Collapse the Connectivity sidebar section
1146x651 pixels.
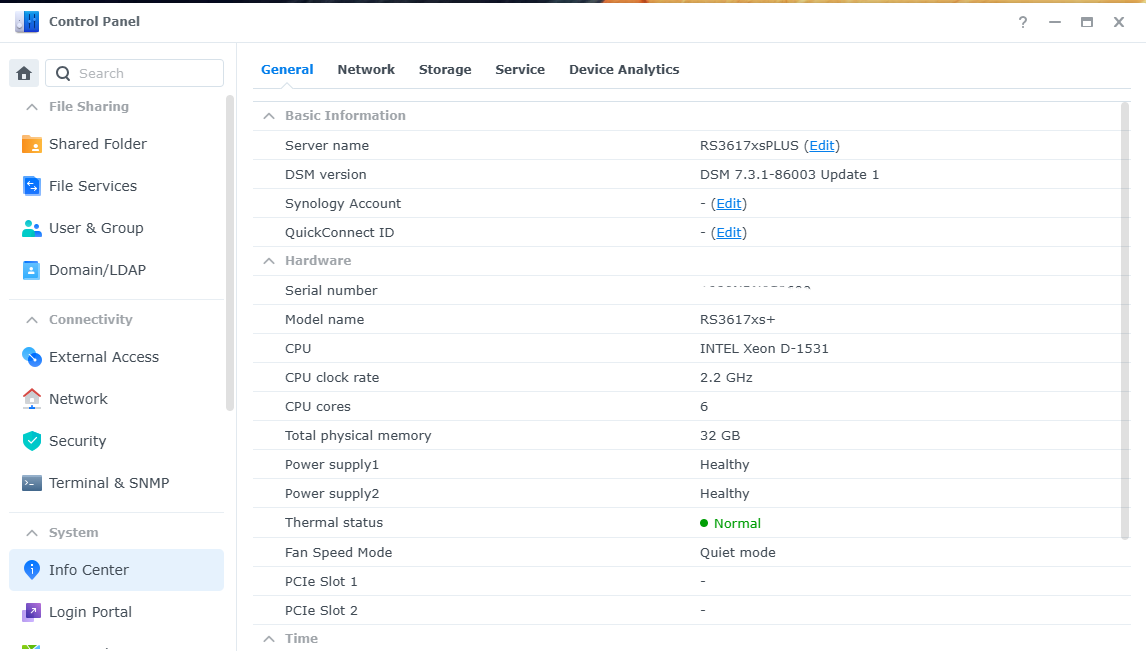(31, 320)
